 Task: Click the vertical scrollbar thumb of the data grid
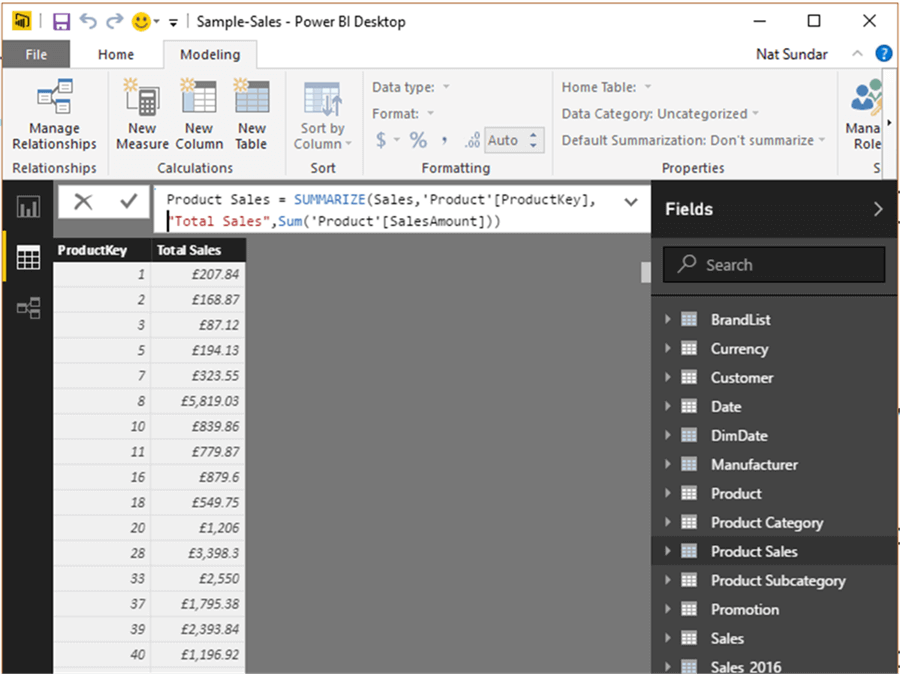click(645, 272)
